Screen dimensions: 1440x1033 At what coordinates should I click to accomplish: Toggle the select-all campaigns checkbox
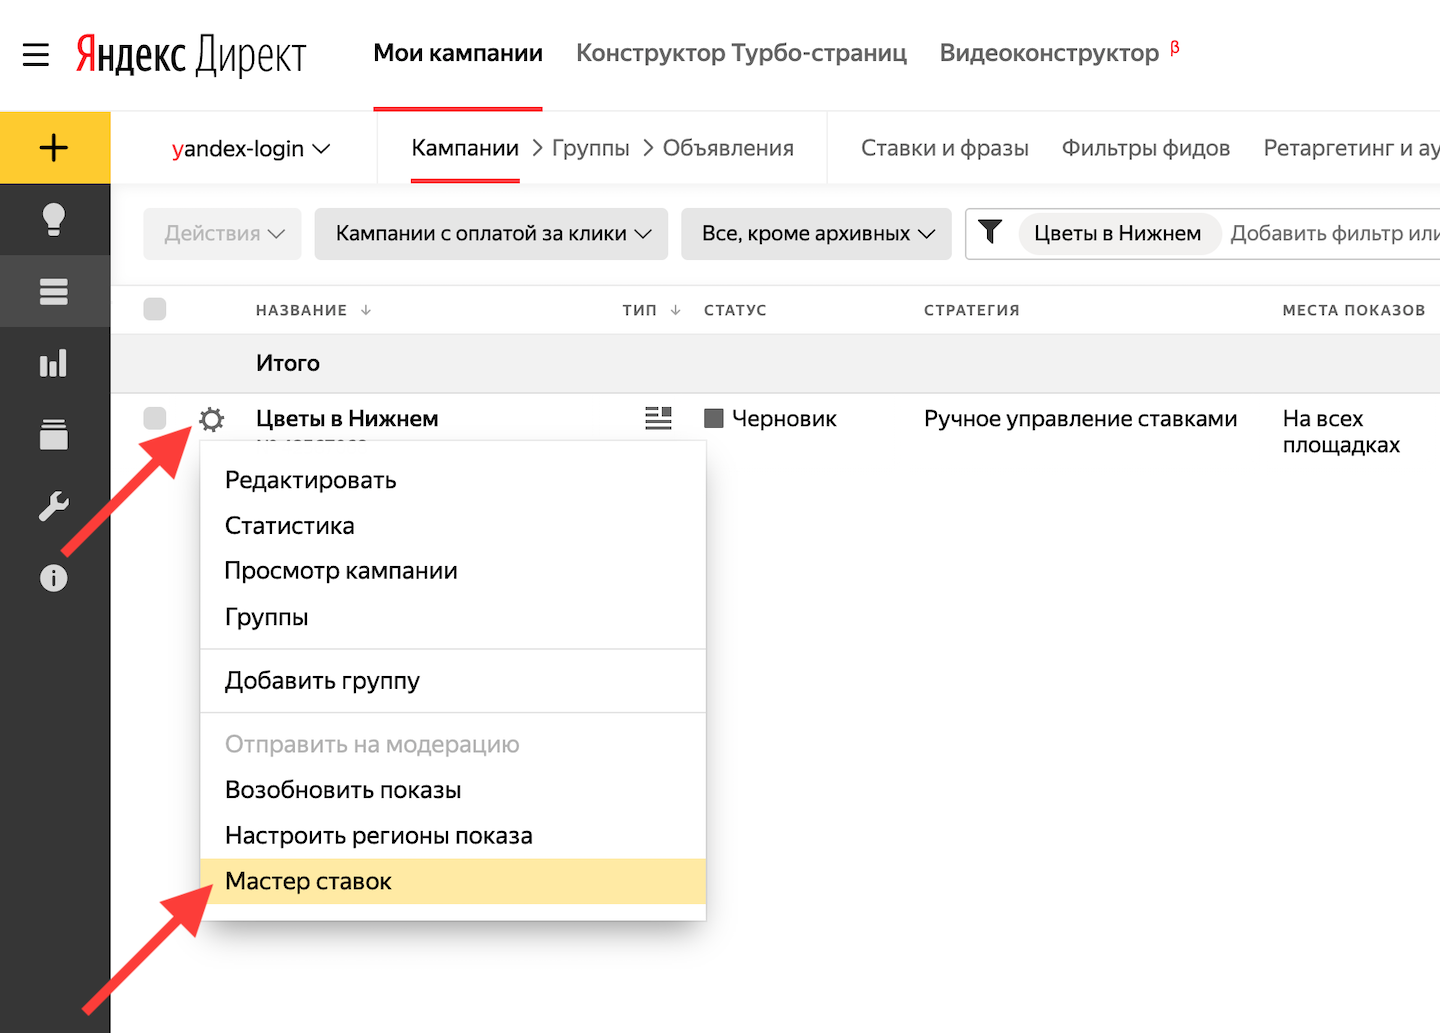[x=155, y=309]
